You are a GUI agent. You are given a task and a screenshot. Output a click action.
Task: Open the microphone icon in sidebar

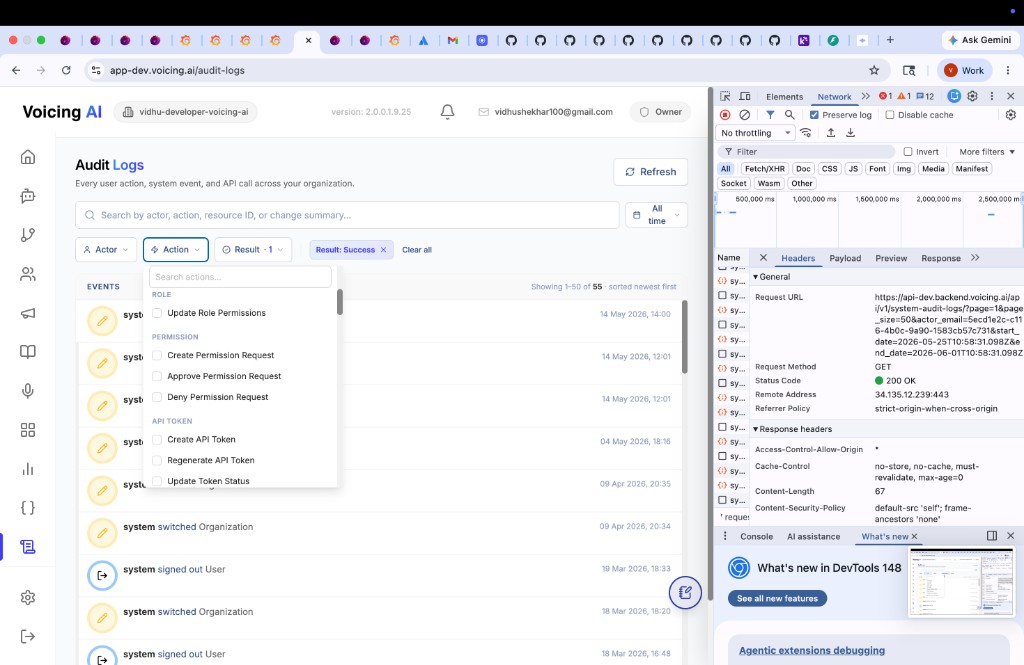[27, 391]
